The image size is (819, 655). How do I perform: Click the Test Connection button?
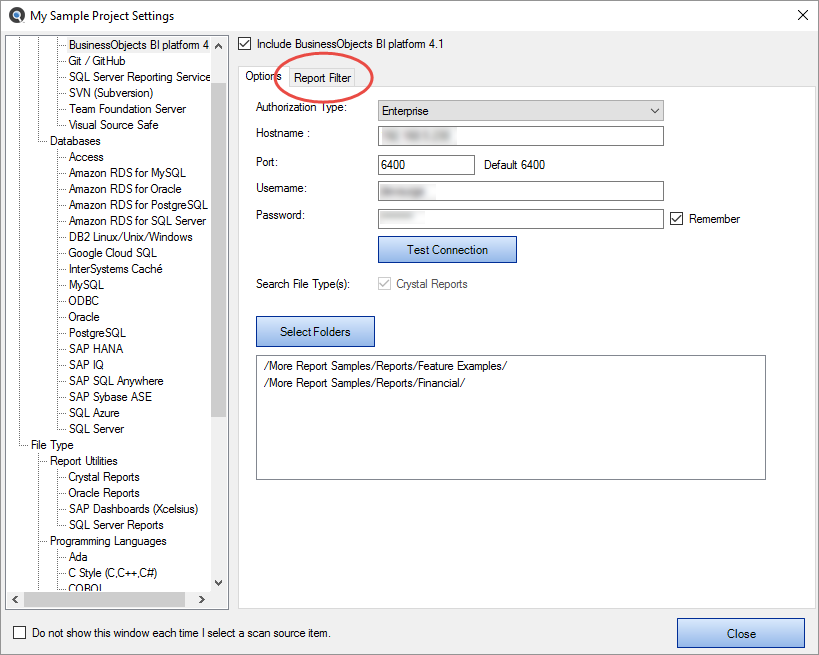tap(447, 250)
